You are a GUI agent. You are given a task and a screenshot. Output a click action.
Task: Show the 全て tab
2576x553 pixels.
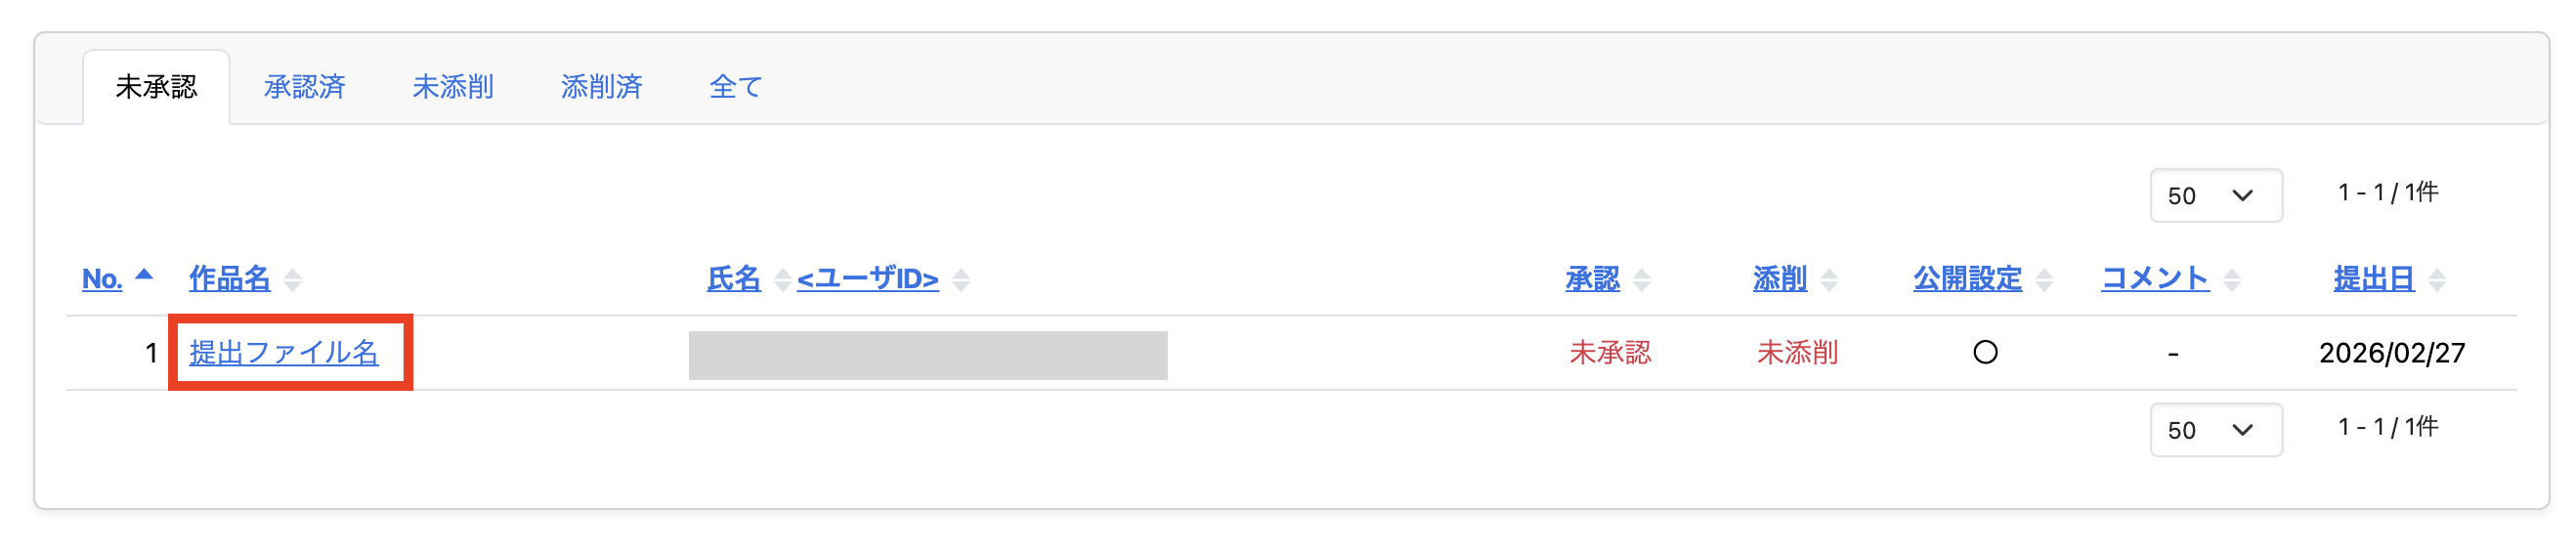[x=735, y=87]
